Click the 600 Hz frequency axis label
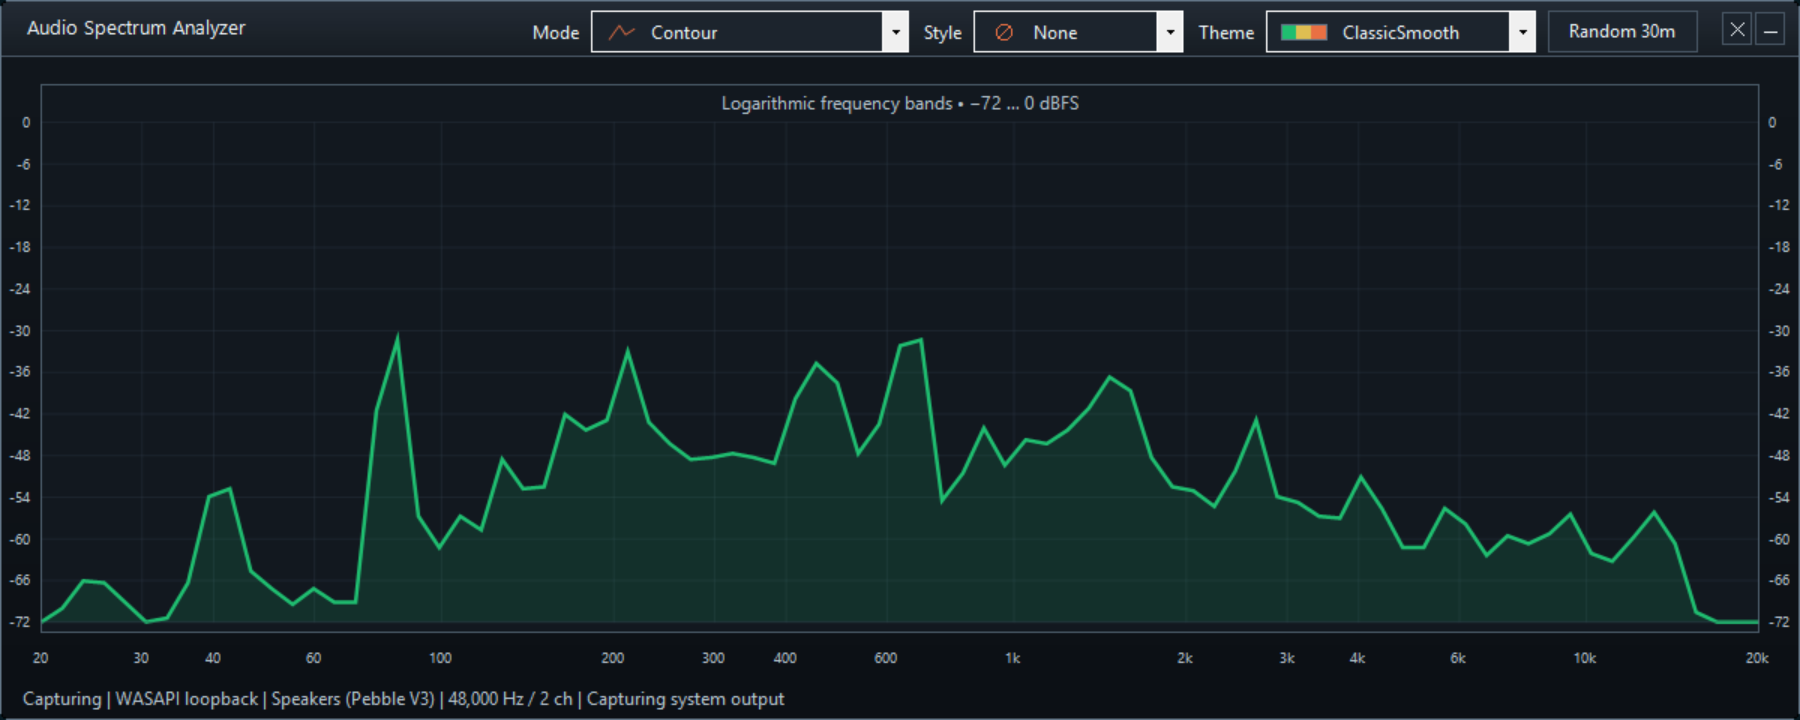The height and width of the screenshot is (720, 1800). [x=886, y=658]
